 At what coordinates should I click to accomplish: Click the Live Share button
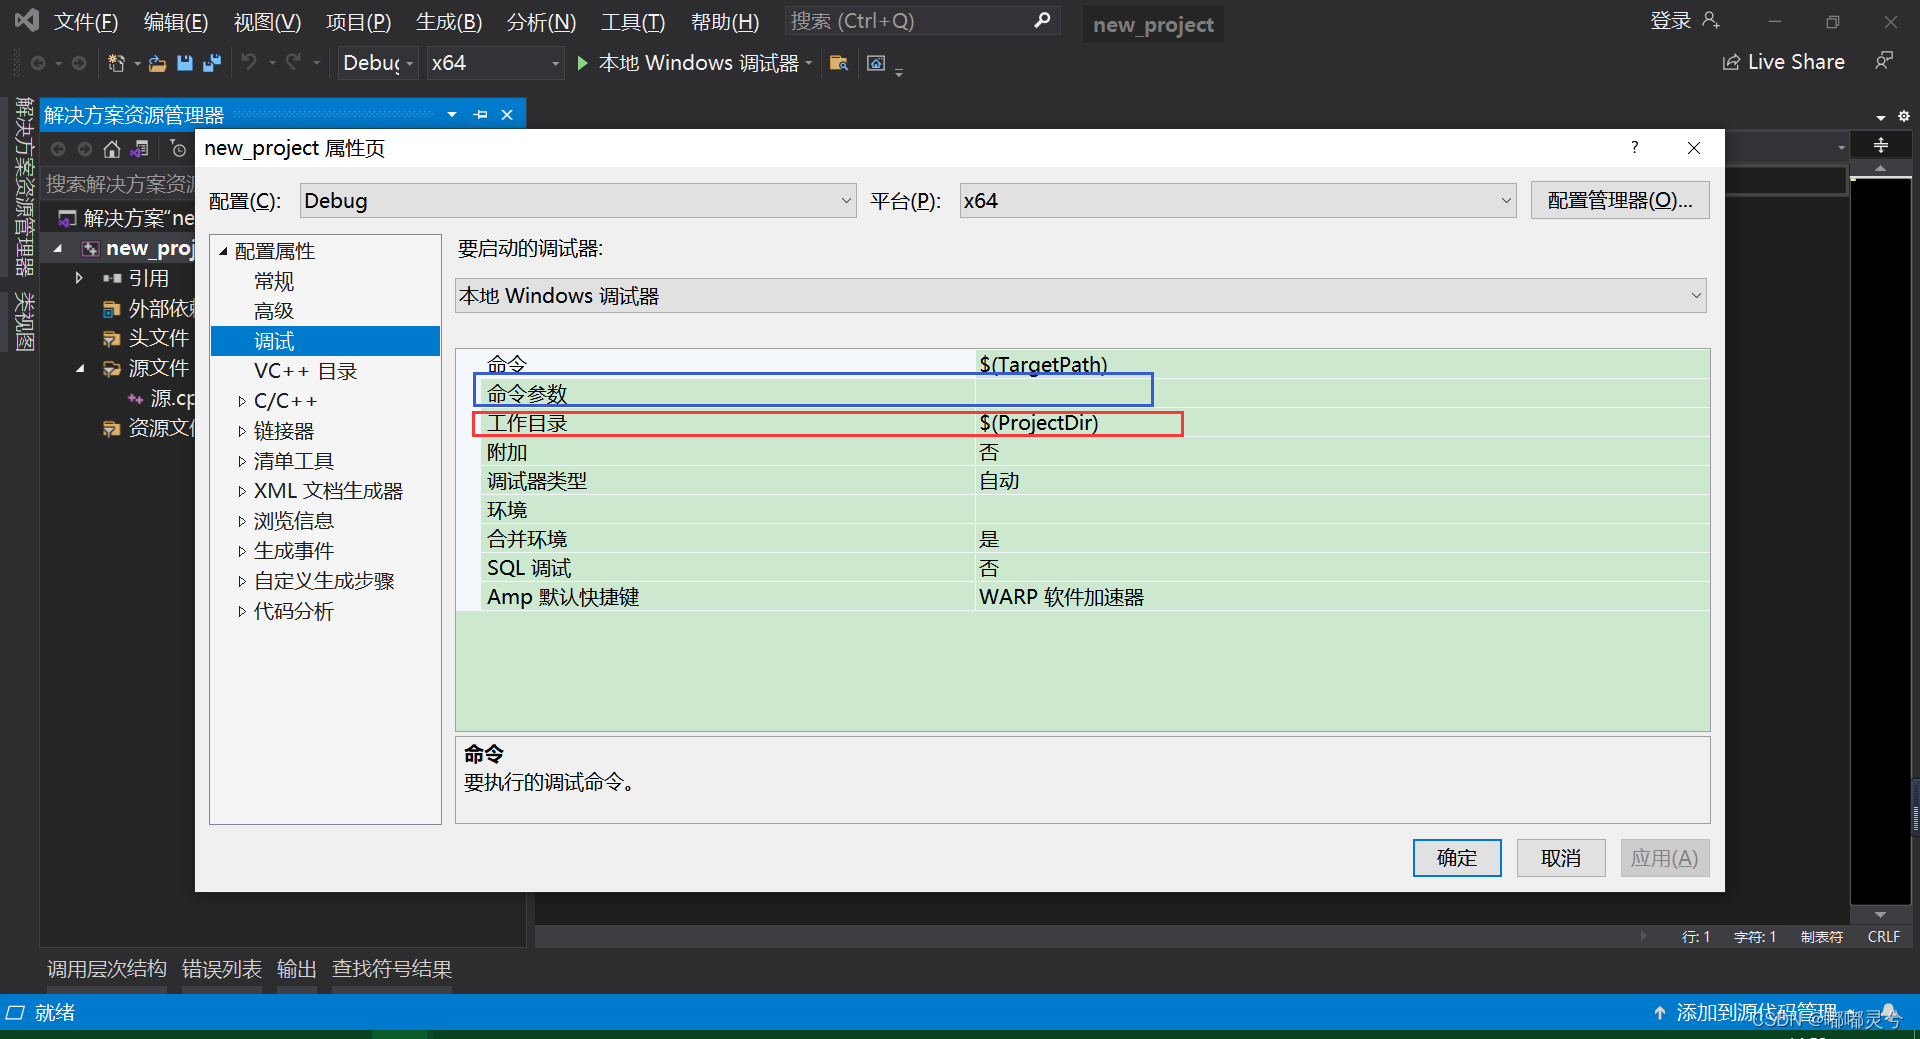1784,62
